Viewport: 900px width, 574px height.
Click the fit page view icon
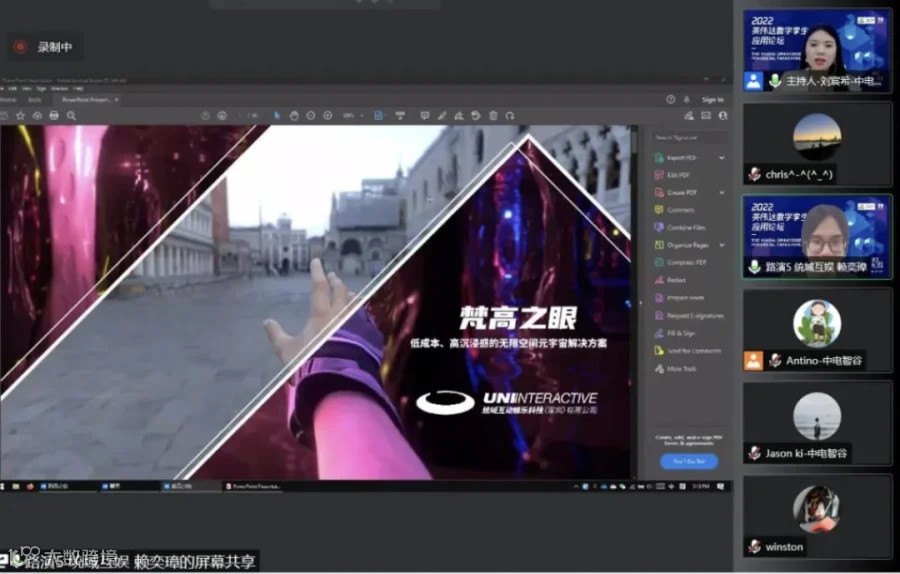379,115
